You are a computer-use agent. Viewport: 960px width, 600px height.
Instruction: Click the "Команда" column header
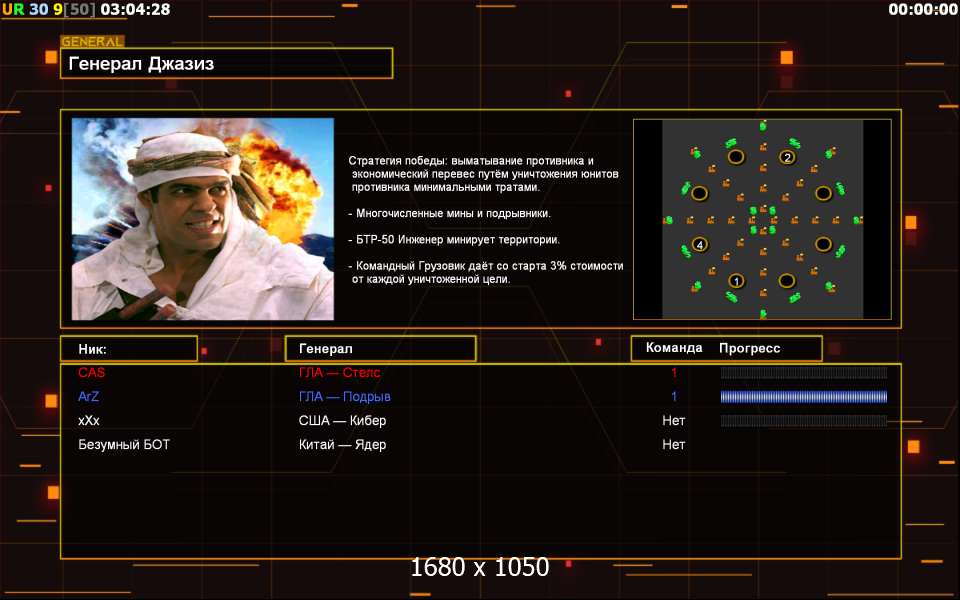pyautogui.click(x=673, y=348)
